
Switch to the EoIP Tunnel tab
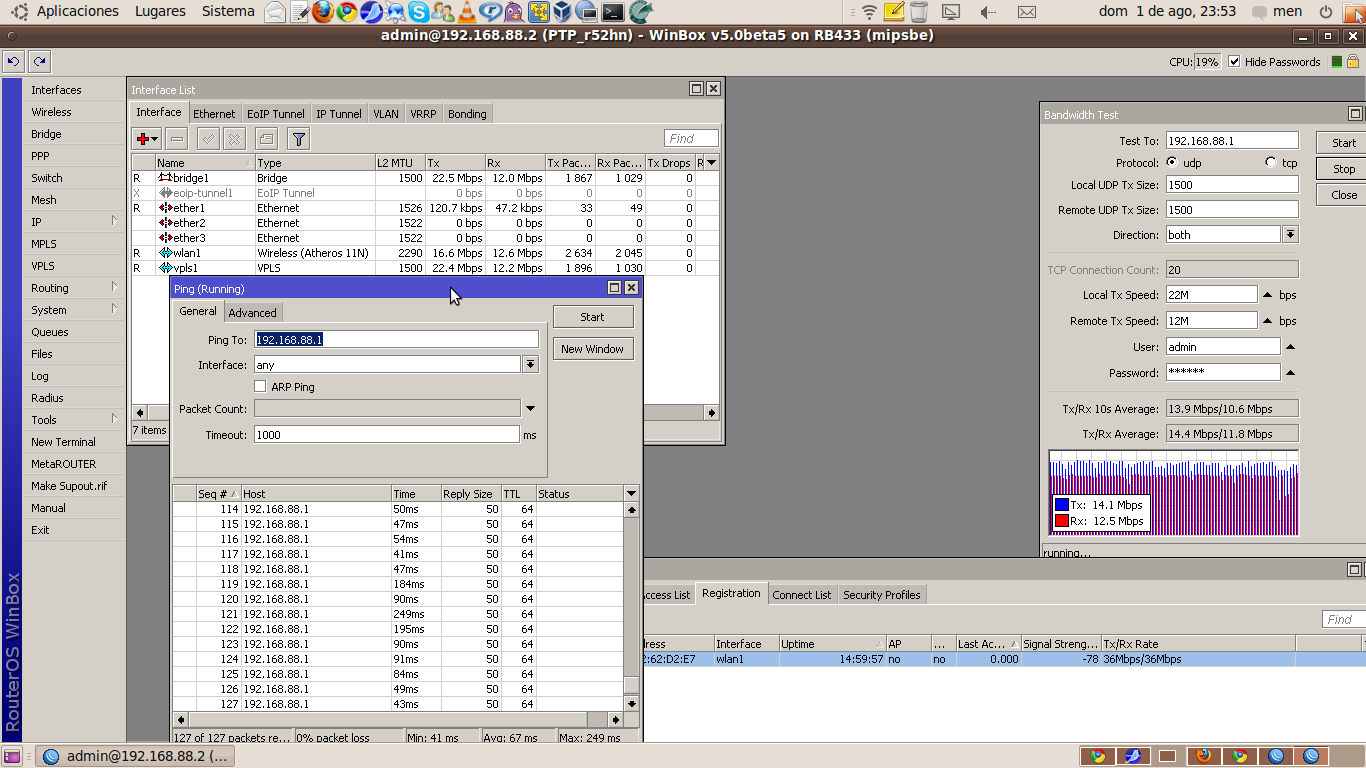pyautogui.click(x=276, y=114)
